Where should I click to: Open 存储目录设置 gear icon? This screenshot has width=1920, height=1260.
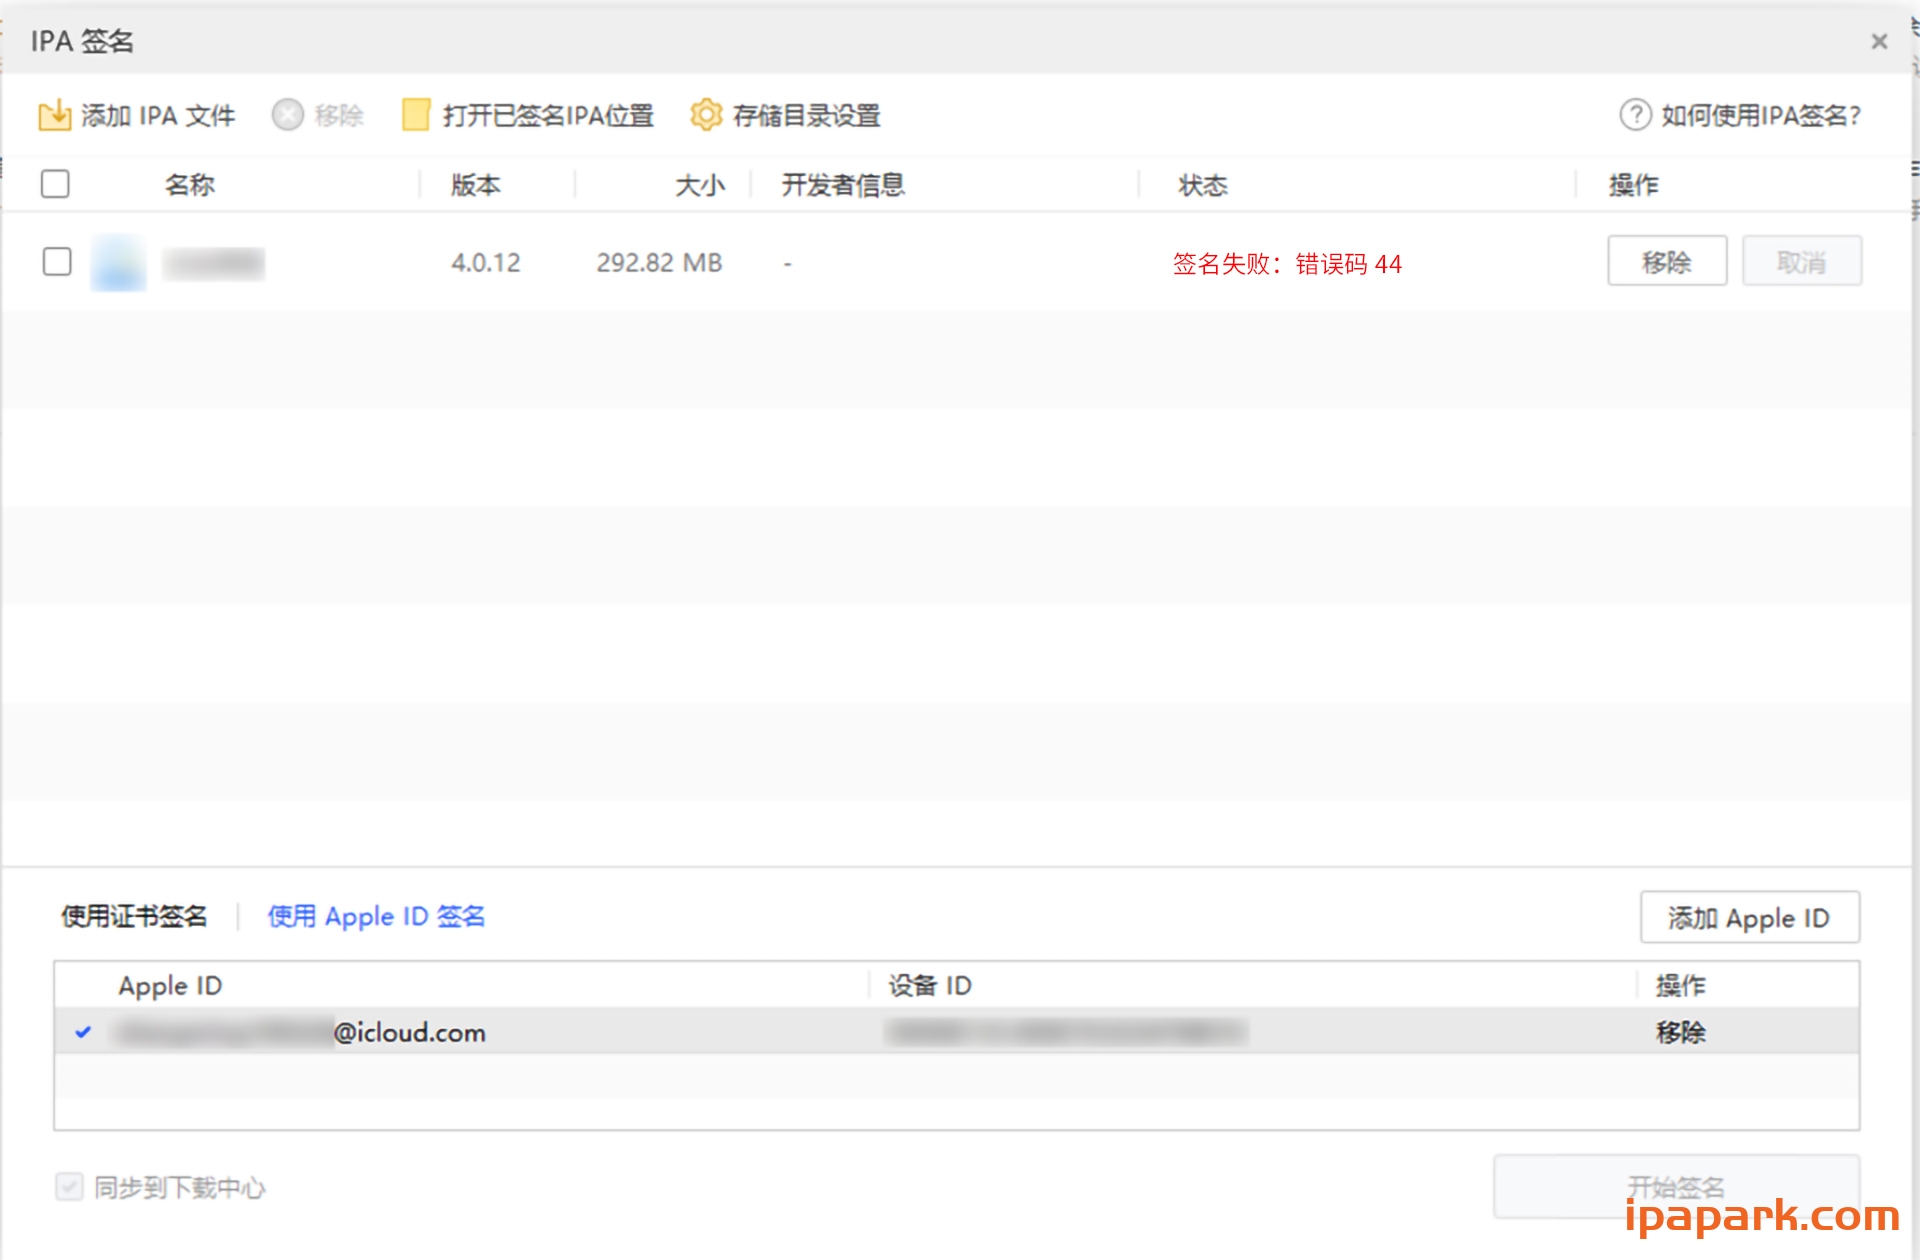point(707,115)
